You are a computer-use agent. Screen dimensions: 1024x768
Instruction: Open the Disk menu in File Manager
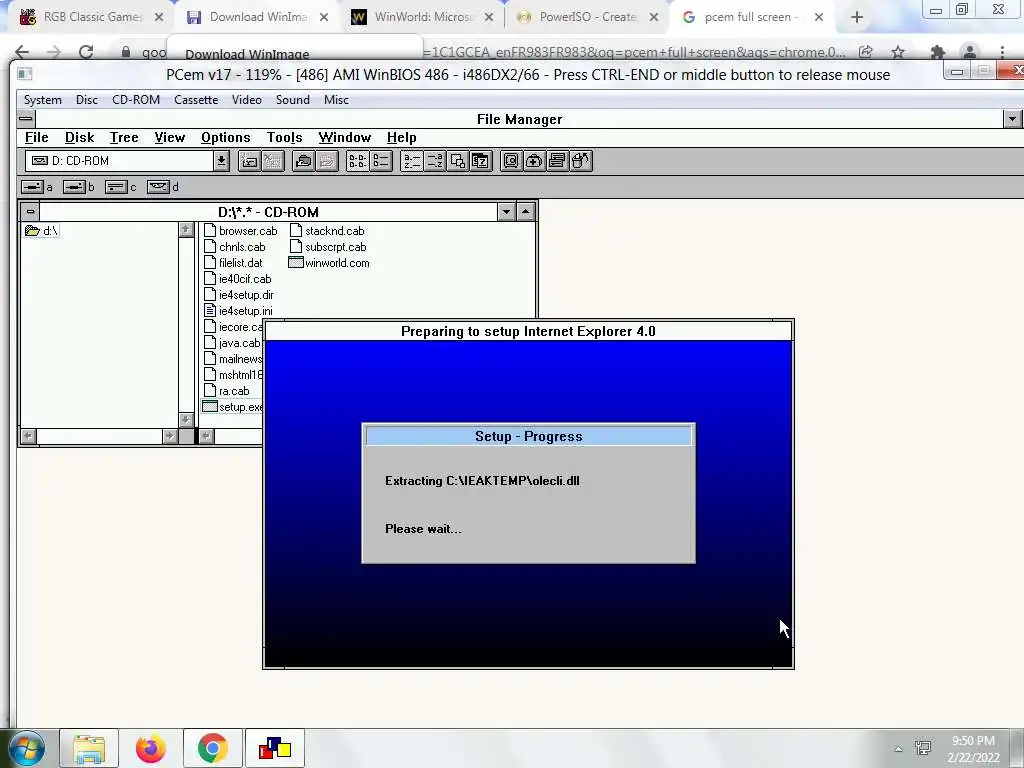tap(80, 138)
